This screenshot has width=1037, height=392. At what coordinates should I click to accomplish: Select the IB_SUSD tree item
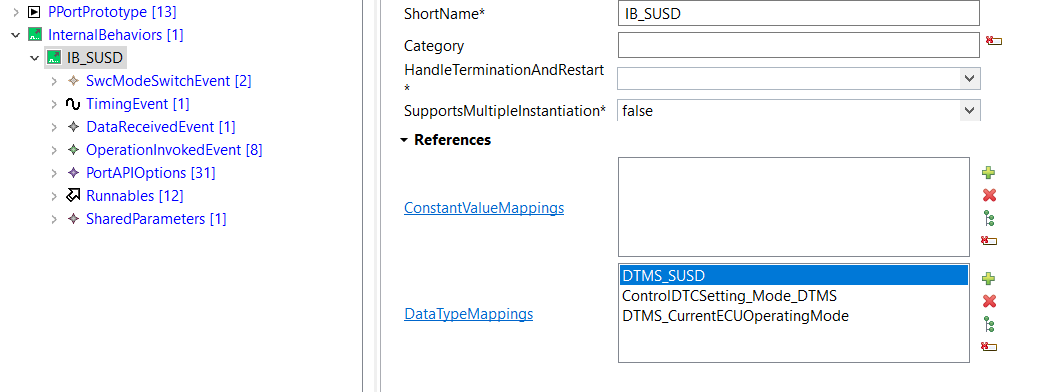[95, 58]
